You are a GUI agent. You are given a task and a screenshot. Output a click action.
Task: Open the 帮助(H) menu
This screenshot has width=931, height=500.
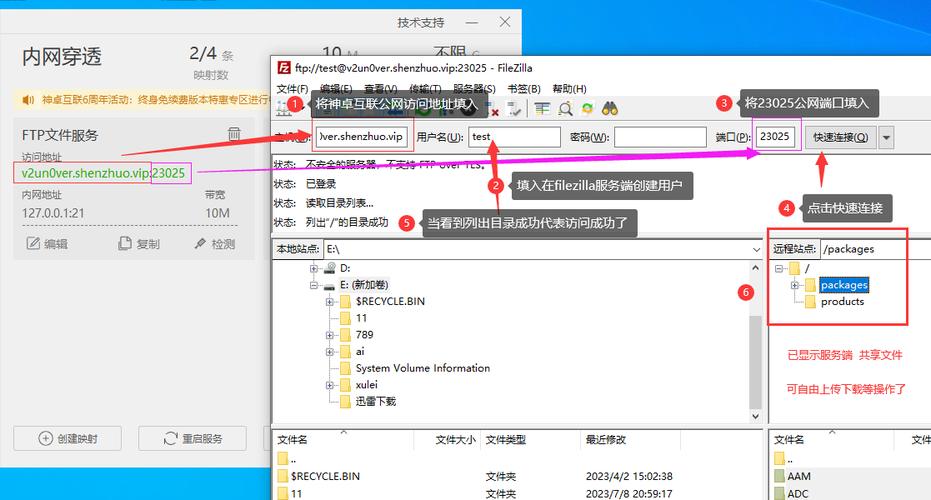coord(569,88)
